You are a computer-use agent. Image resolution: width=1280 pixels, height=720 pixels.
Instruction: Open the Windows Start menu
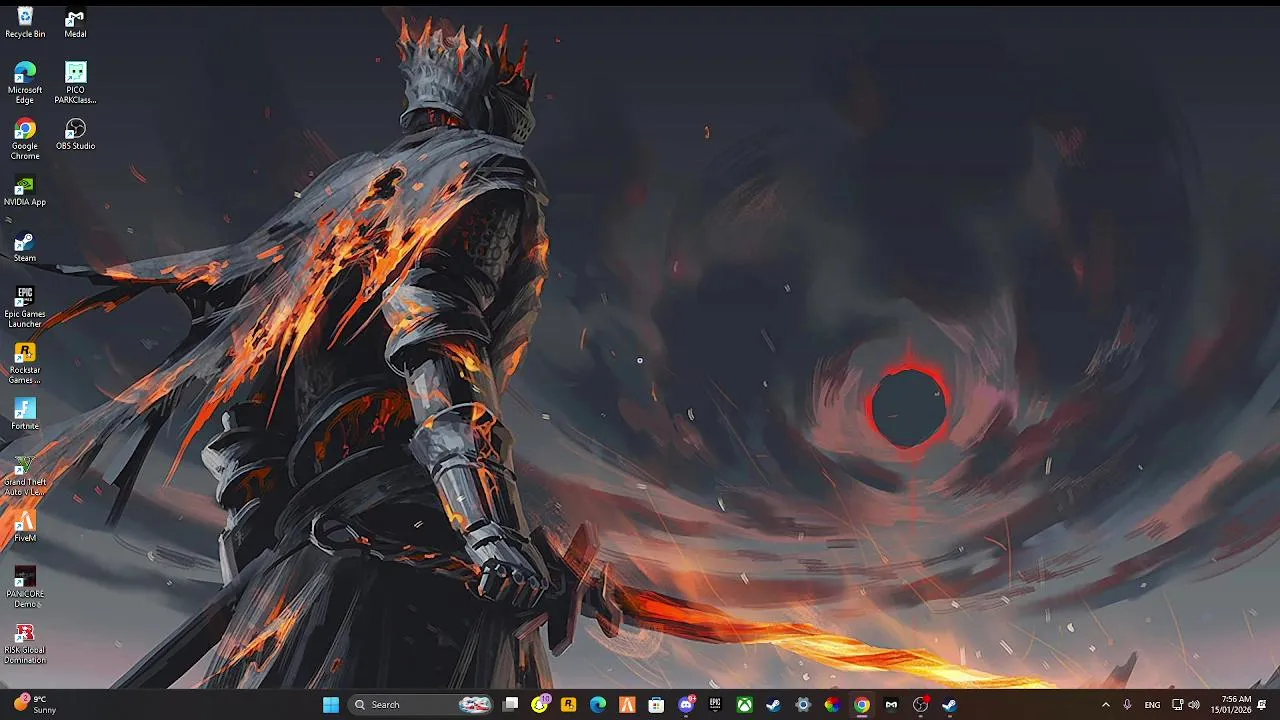[331, 705]
